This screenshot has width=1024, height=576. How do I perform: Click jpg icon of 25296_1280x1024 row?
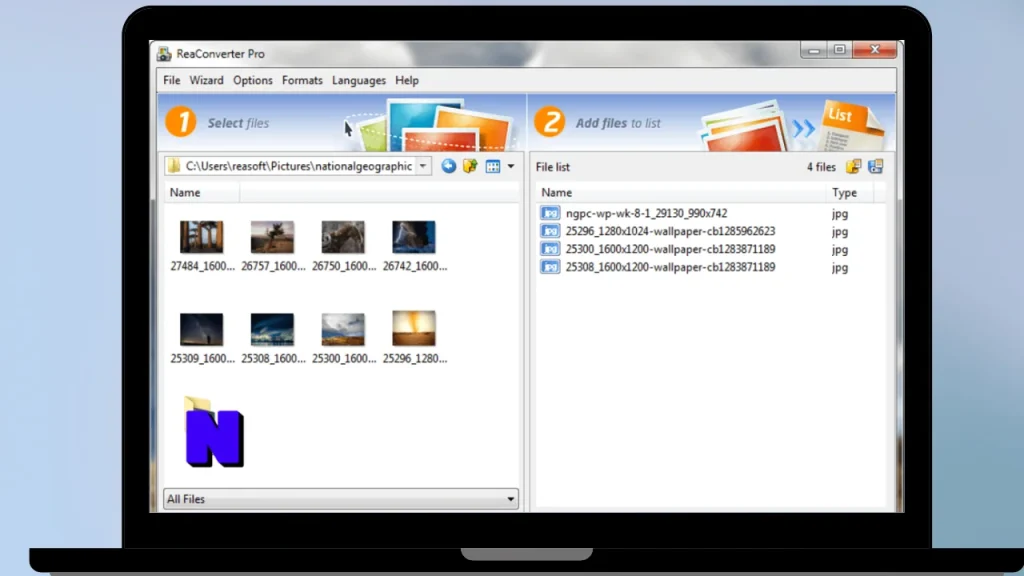[550, 231]
